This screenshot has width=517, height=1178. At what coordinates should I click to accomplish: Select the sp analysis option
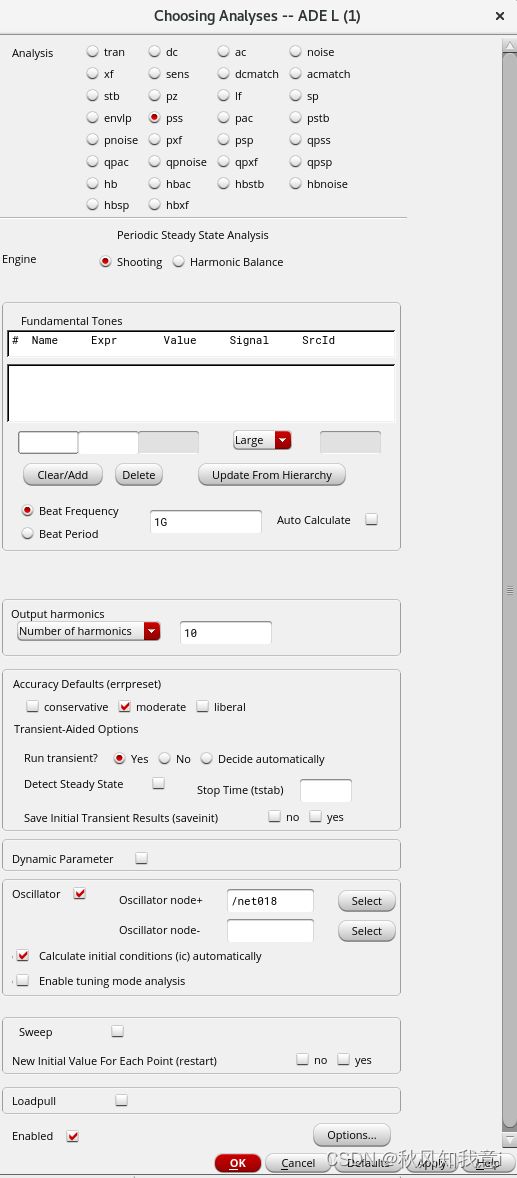pos(295,95)
